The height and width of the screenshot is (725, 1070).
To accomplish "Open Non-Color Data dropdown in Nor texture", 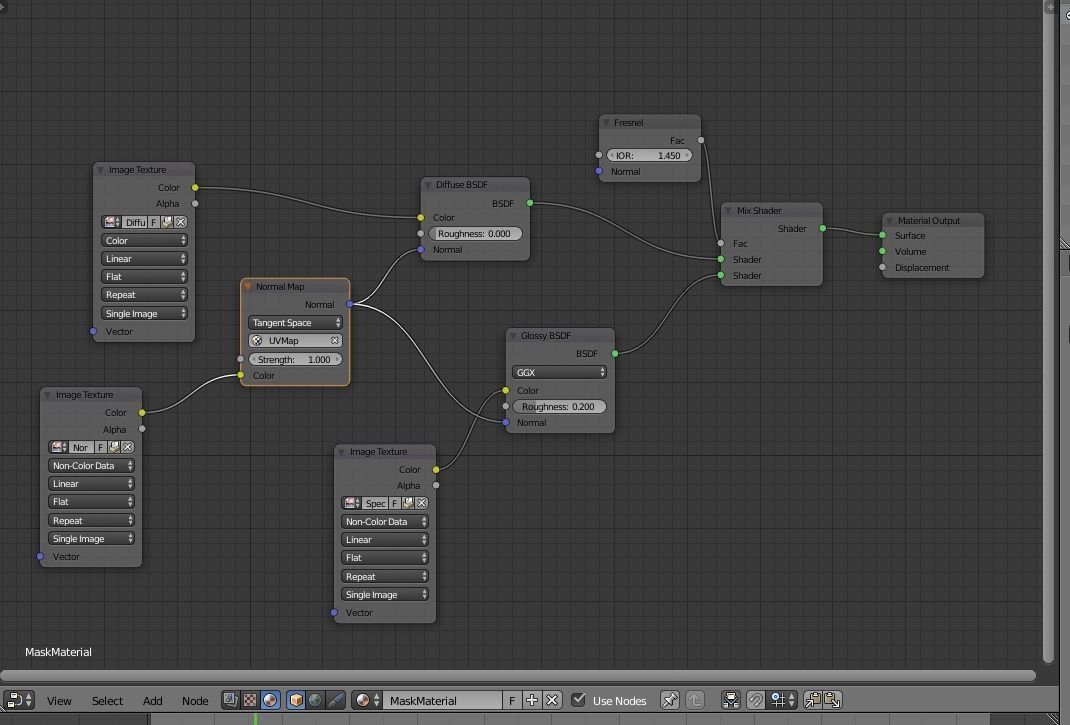I will [91, 466].
